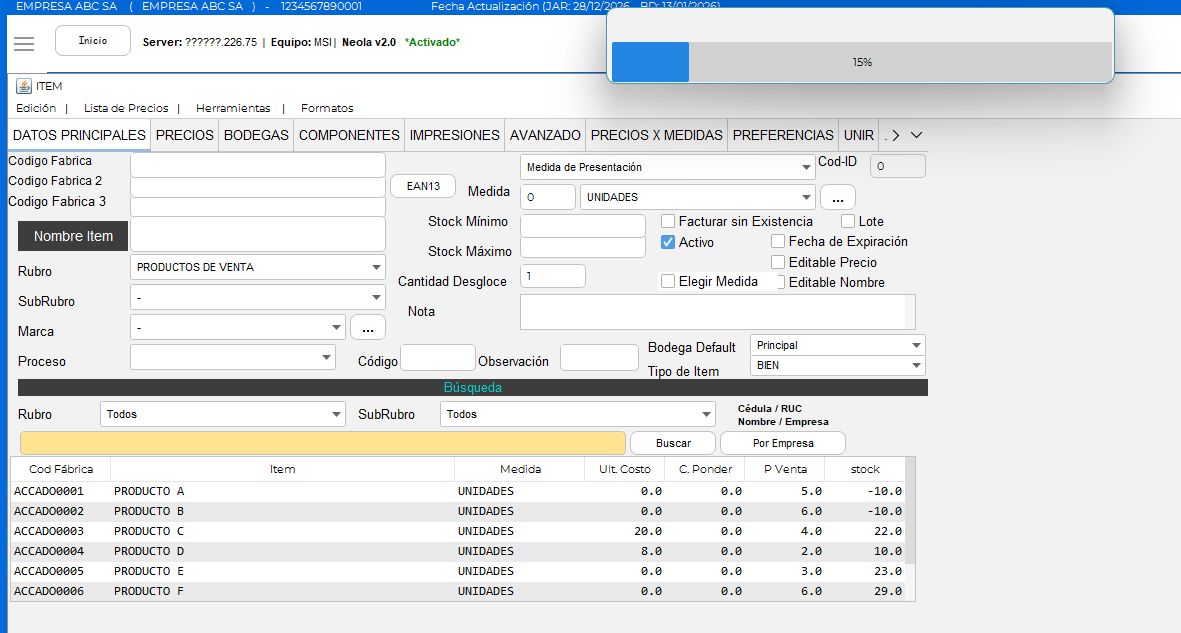Open the Herramientas menu
Viewport: 1181px width, 633px height.
click(233, 108)
